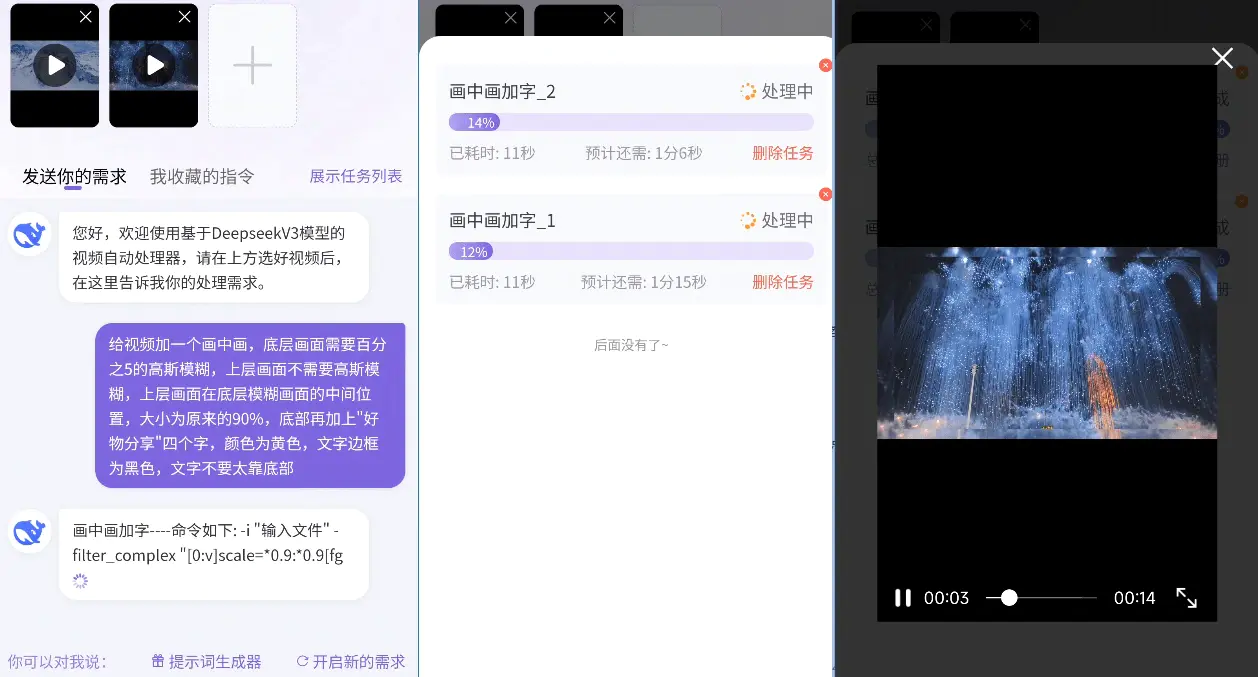1258x677 pixels.
Task: Play the first video thumbnail
Action: coord(54,65)
